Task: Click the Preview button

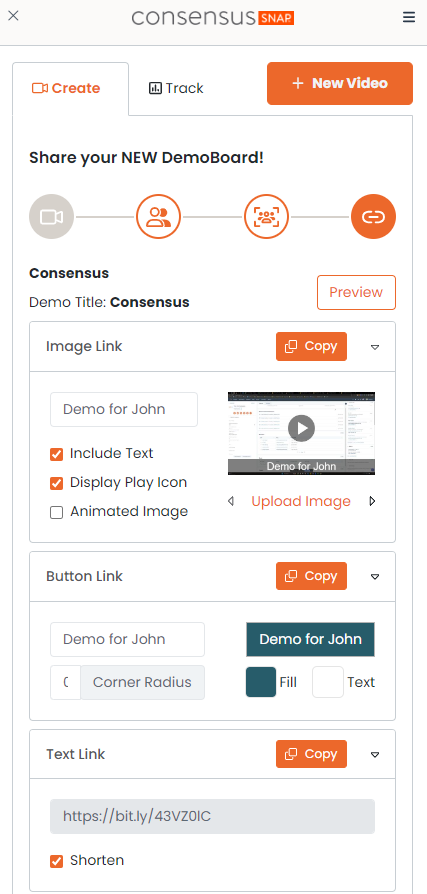Action: click(x=356, y=292)
